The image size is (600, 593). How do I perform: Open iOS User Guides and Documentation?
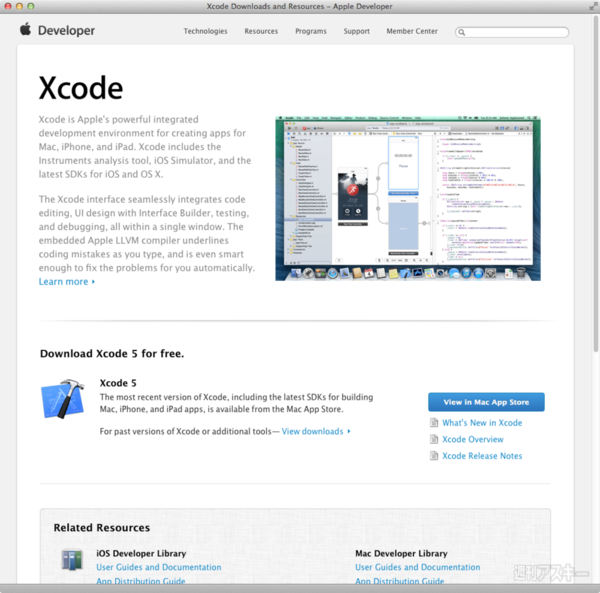pyautogui.click(x=159, y=567)
